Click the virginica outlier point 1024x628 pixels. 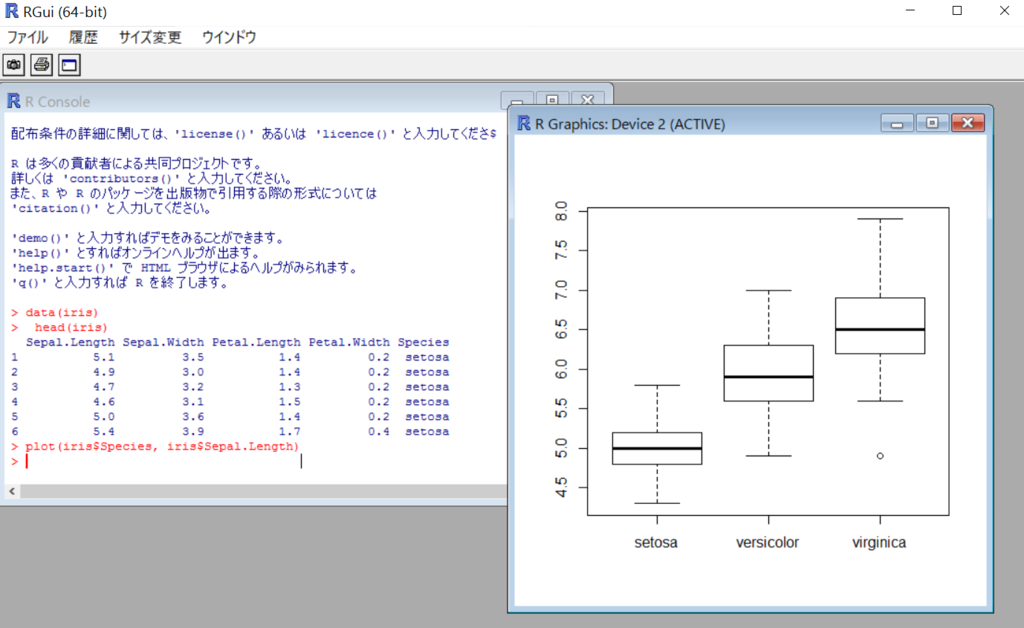(880, 456)
